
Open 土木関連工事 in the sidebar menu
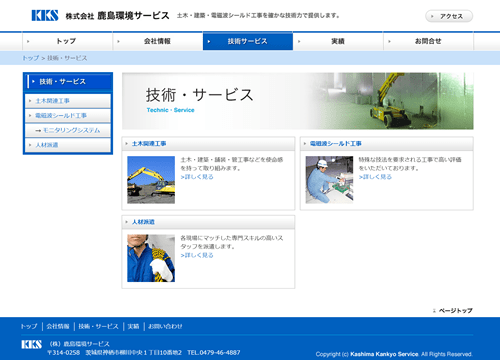pyautogui.click(x=68, y=101)
